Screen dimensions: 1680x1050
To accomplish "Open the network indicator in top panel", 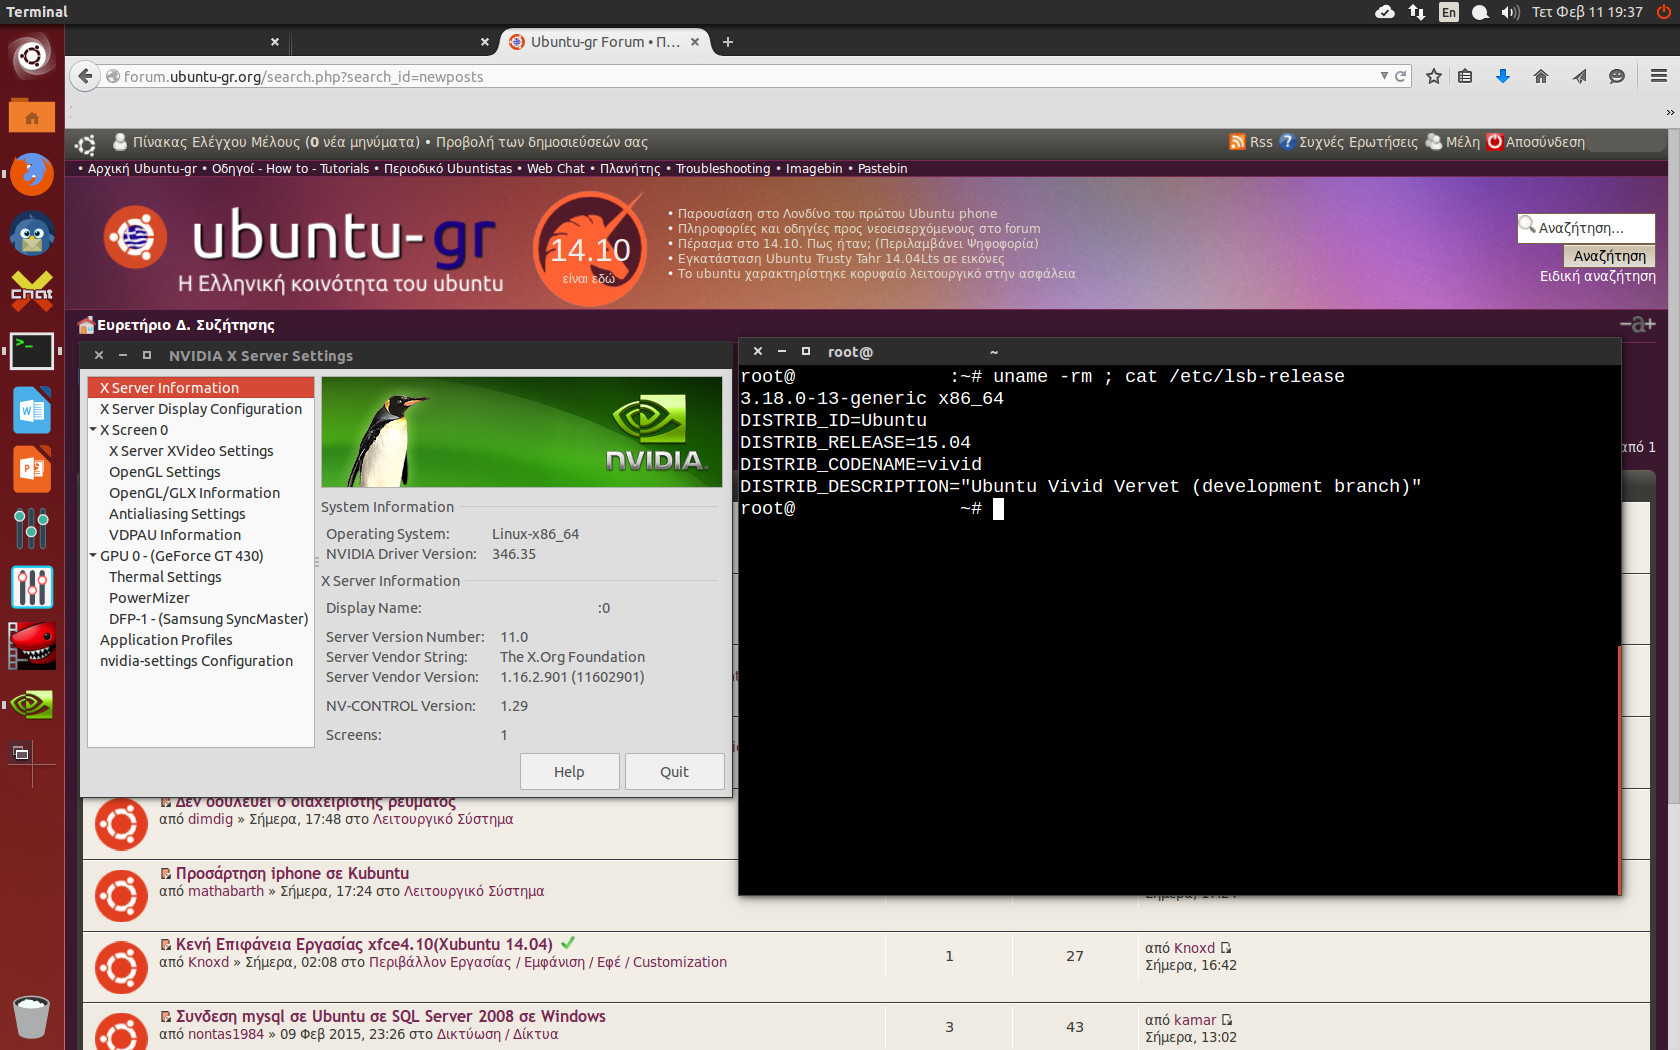I will (1417, 12).
